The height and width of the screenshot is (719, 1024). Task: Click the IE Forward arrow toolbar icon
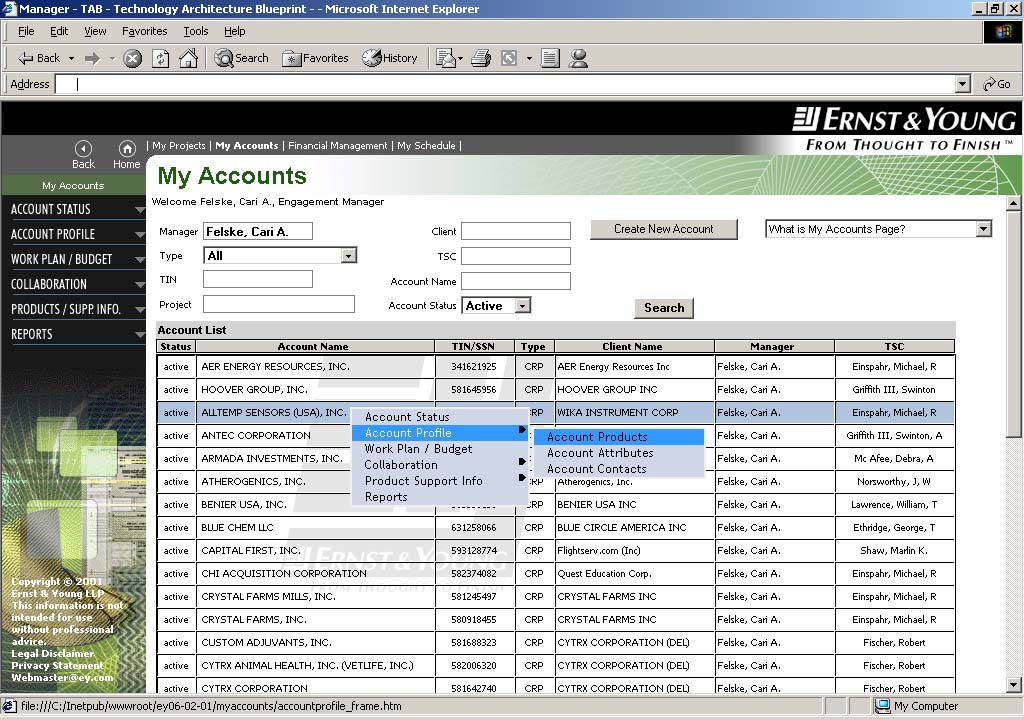click(x=93, y=59)
